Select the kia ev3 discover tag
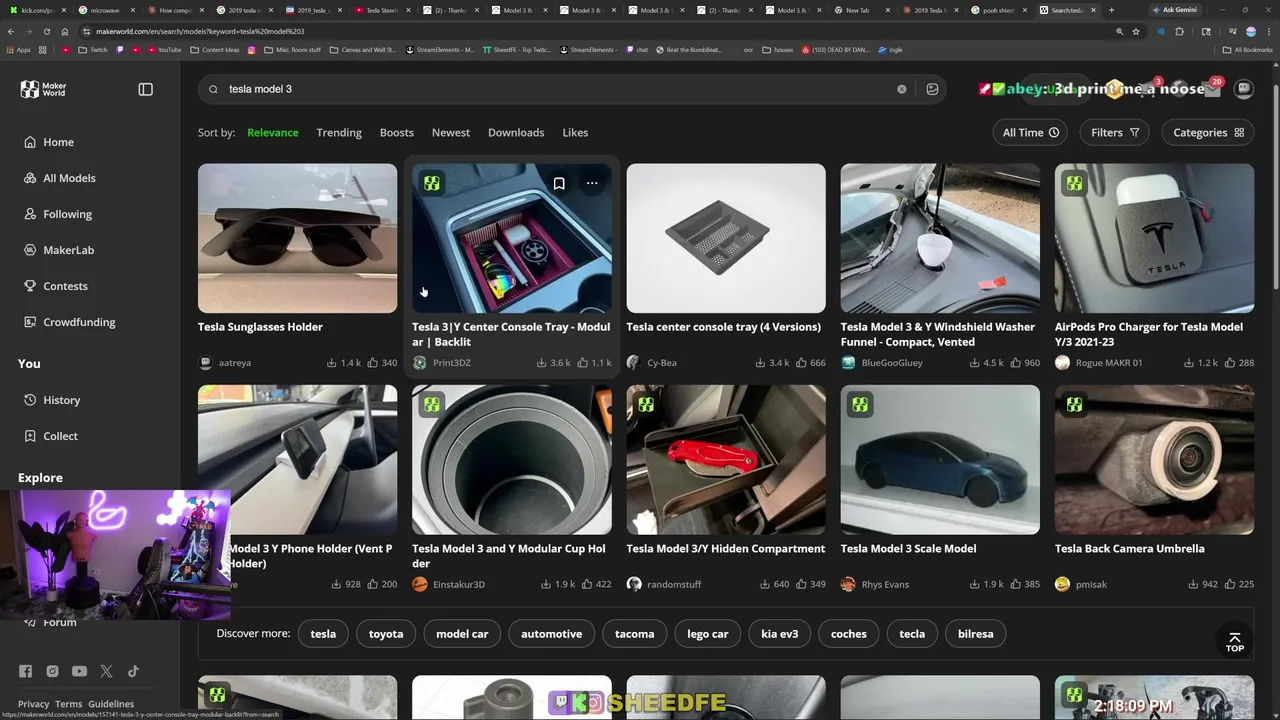The image size is (1280, 720). click(780, 634)
